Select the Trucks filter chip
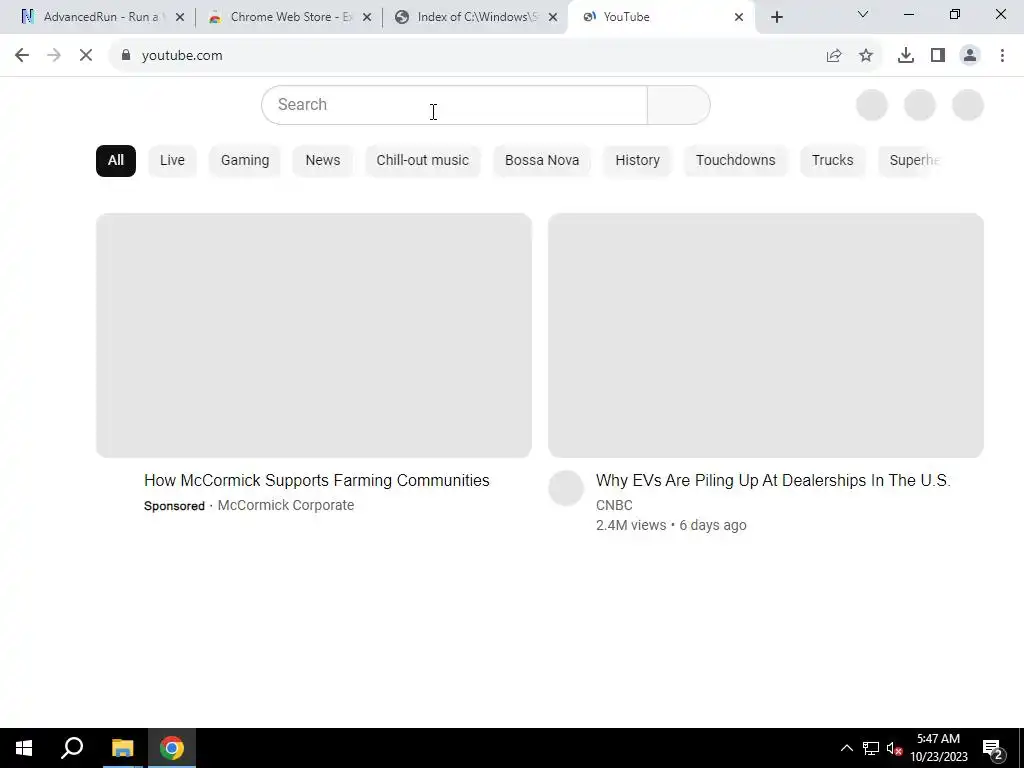The height and width of the screenshot is (768, 1024). 833,161
